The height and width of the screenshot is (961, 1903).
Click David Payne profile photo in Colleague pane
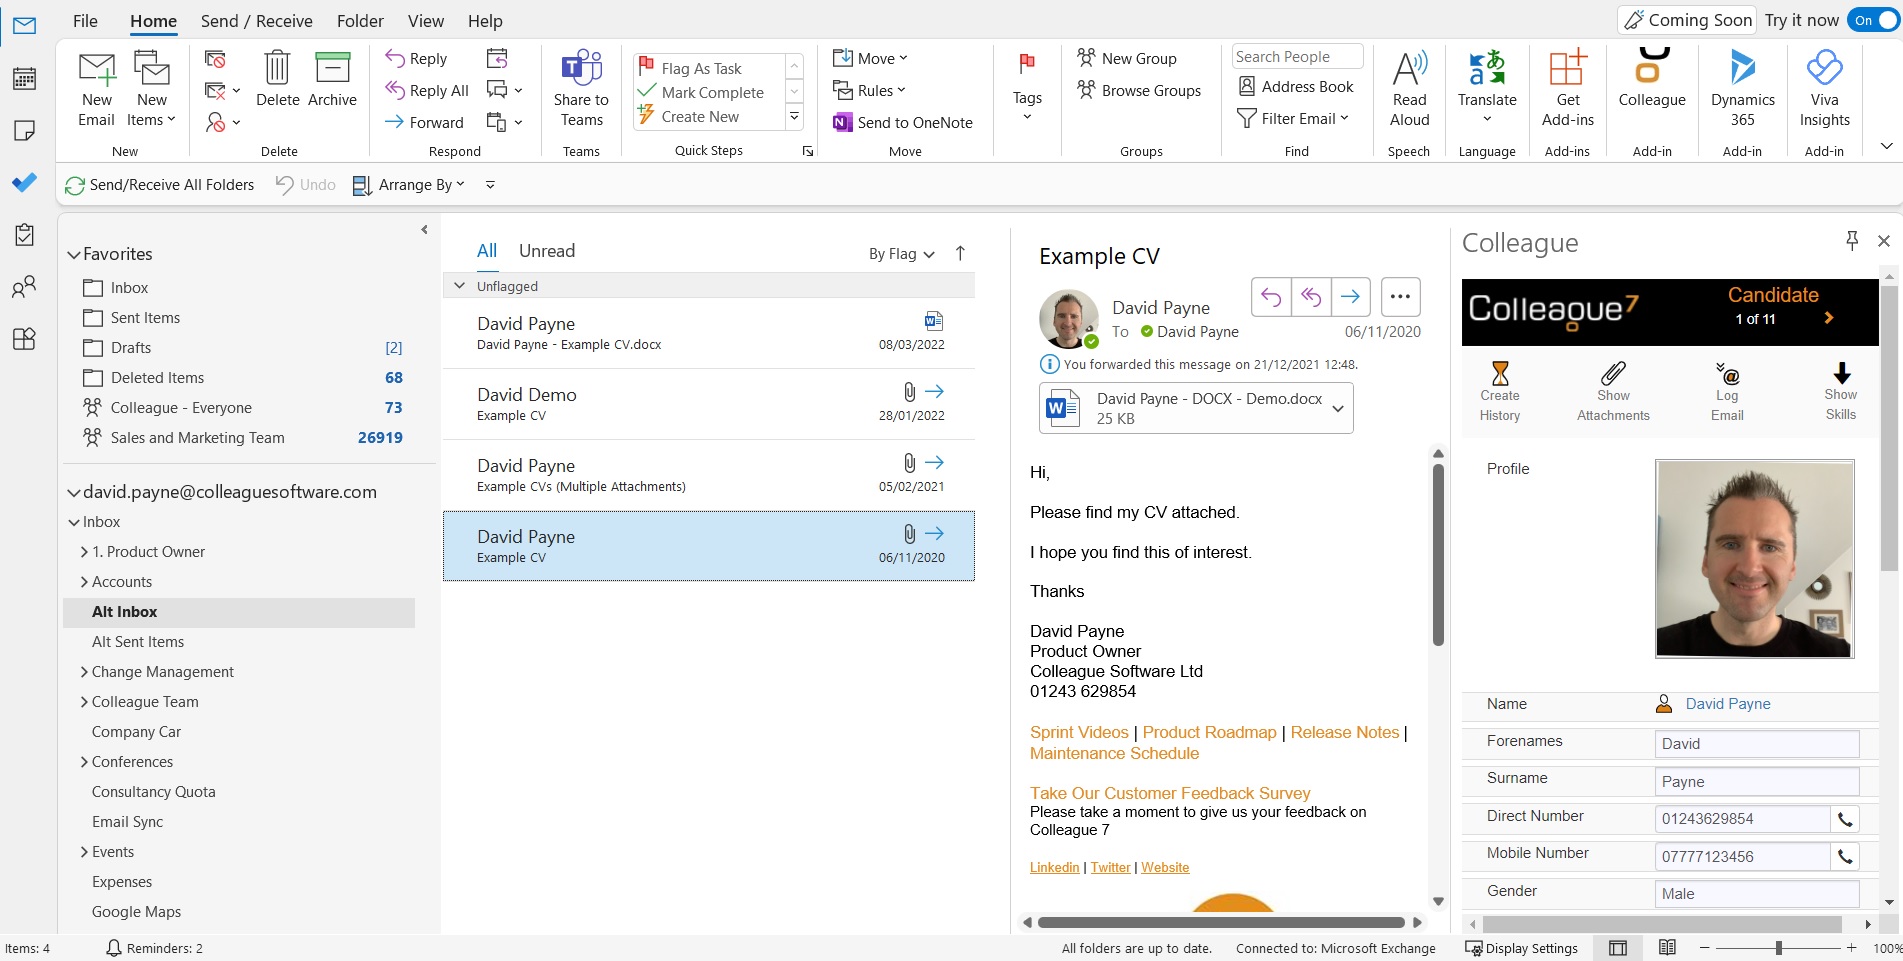[x=1755, y=558]
